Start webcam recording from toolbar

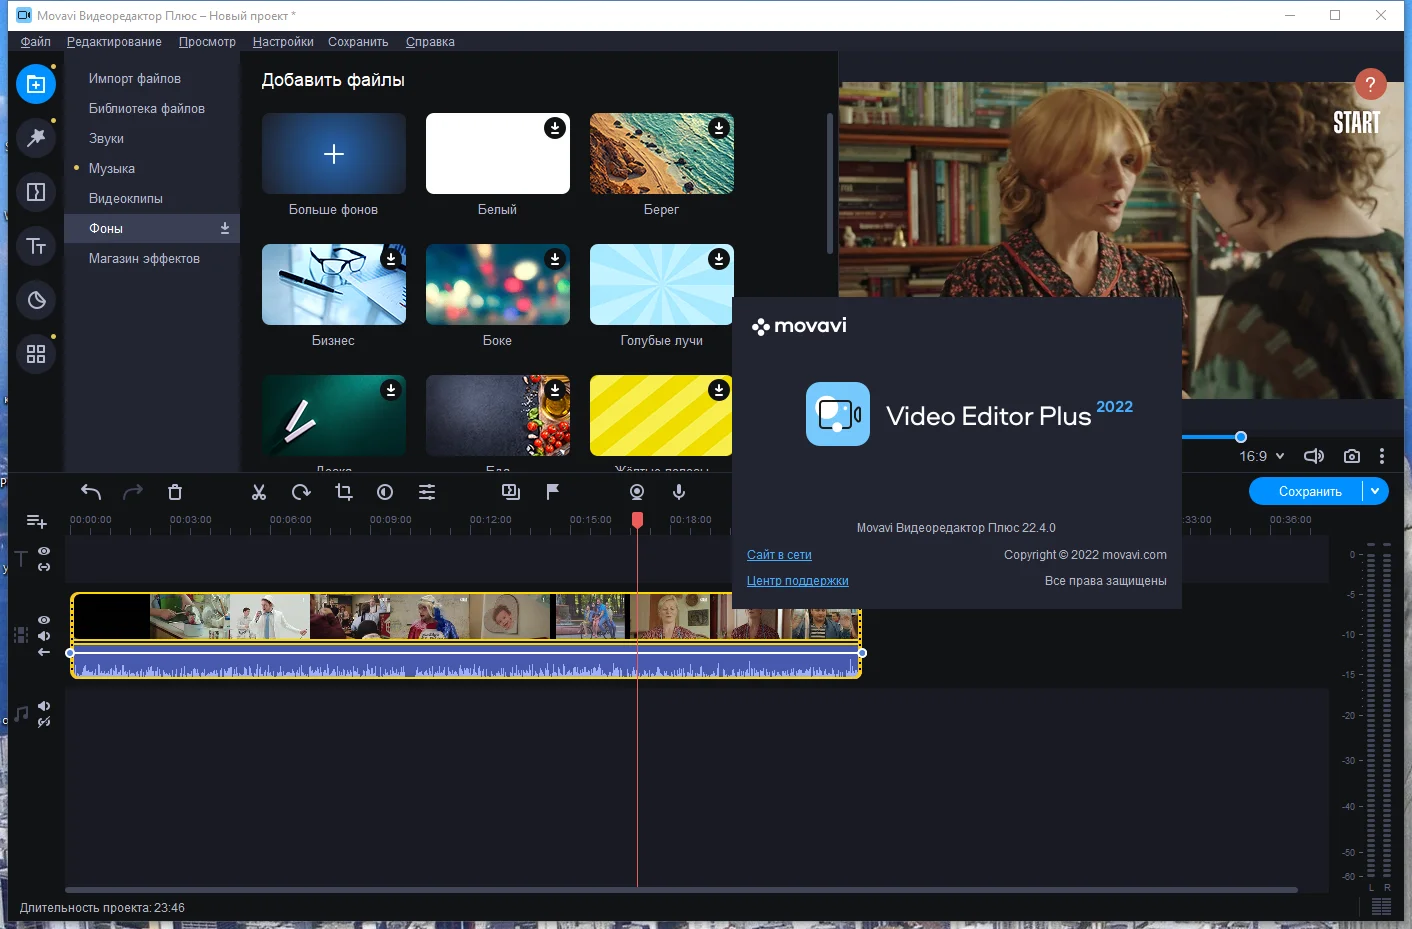637,492
